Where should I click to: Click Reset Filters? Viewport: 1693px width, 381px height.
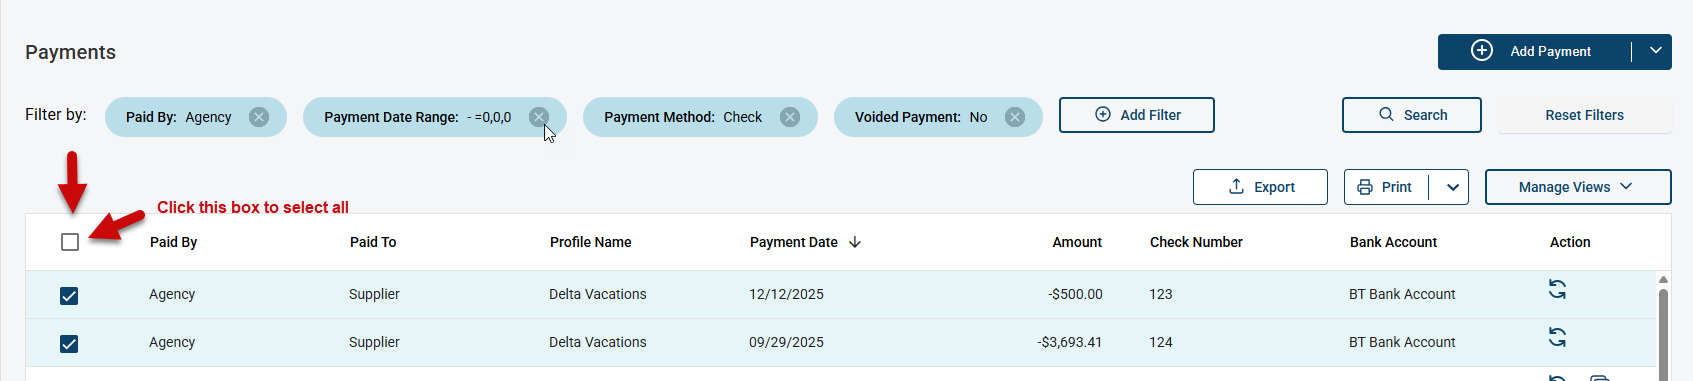tap(1584, 115)
